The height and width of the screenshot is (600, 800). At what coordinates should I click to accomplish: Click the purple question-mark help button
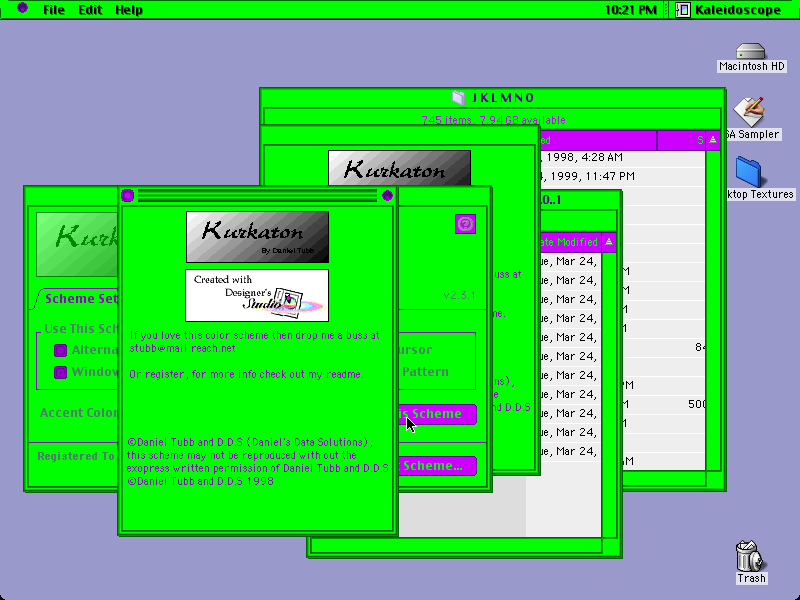point(465,224)
